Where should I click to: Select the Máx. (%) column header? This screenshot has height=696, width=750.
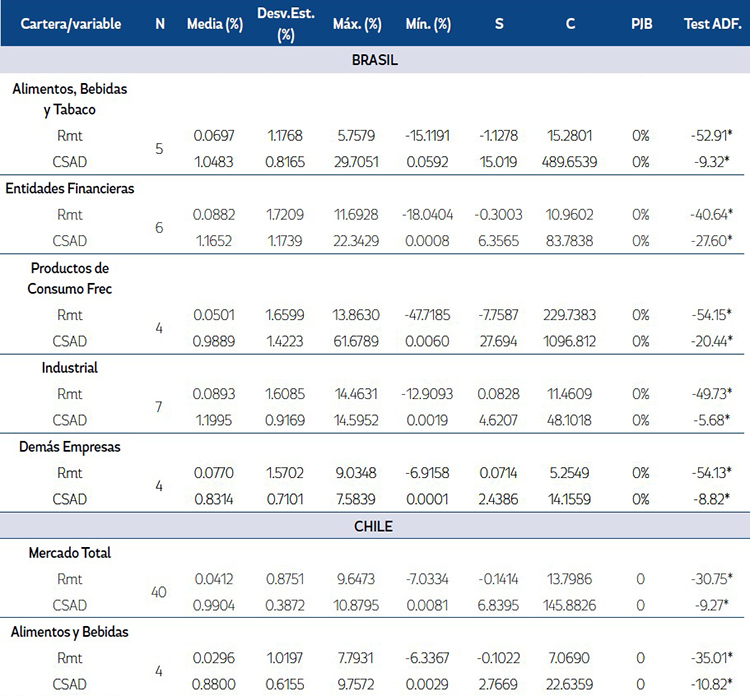[358, 23]
